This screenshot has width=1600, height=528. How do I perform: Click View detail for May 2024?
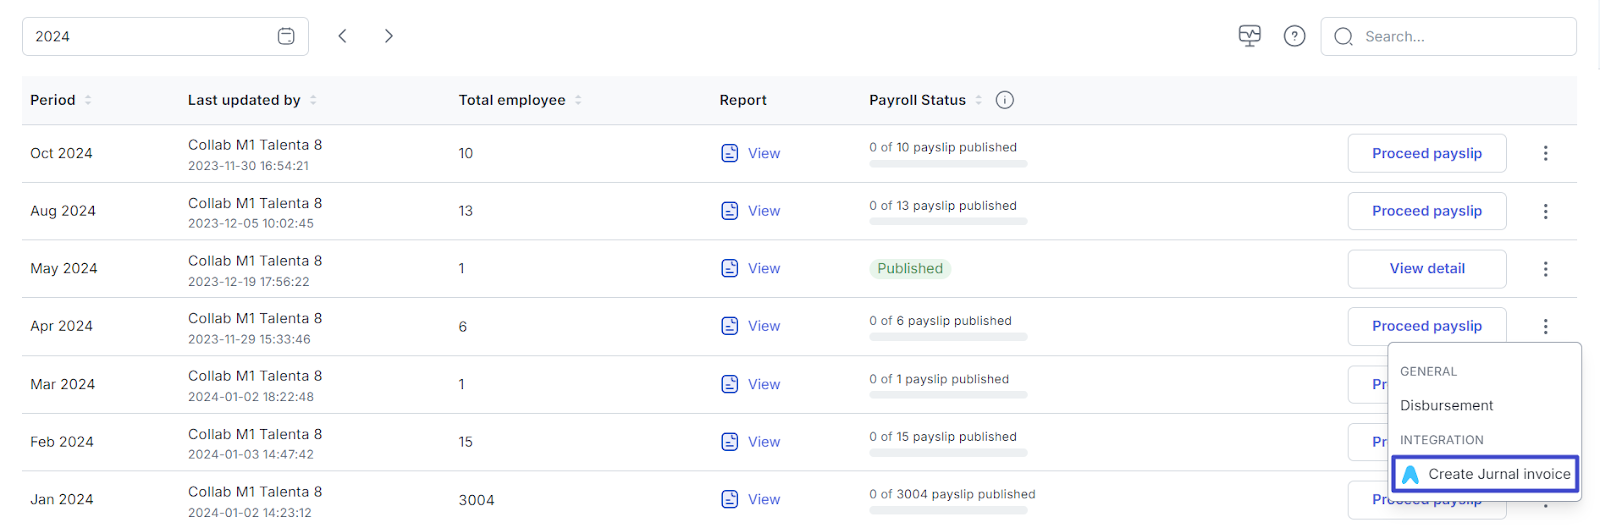[x=1426, y=268]
